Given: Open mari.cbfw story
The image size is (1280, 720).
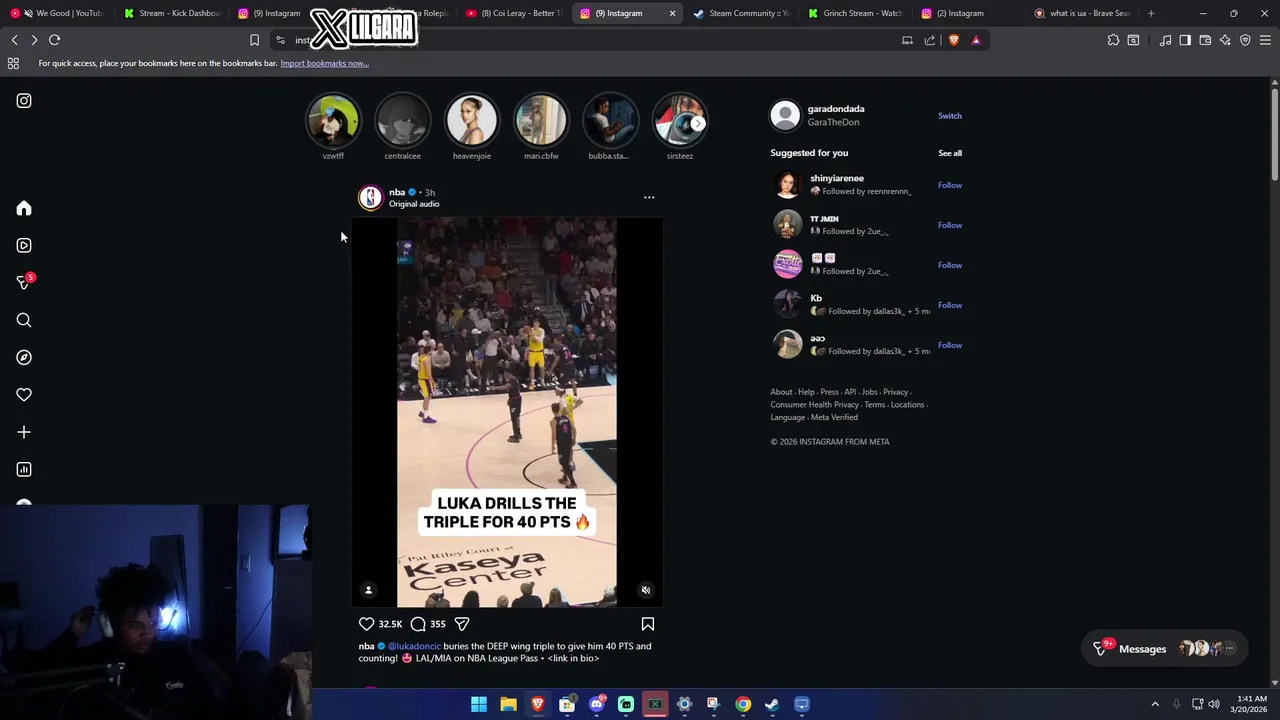Looking at the screenshot, I should coord(541,121).
